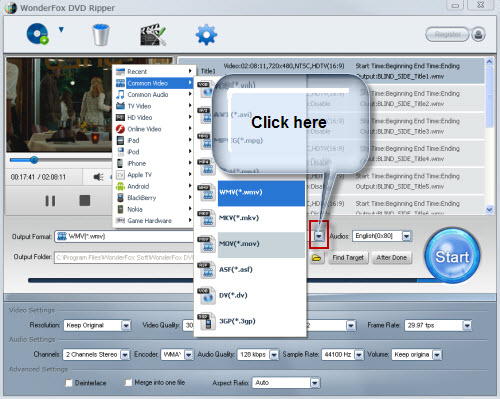Open the Channels 2 Channels Stereo dropdown
This screenshot has width=500, height=399.
(125, 355)
